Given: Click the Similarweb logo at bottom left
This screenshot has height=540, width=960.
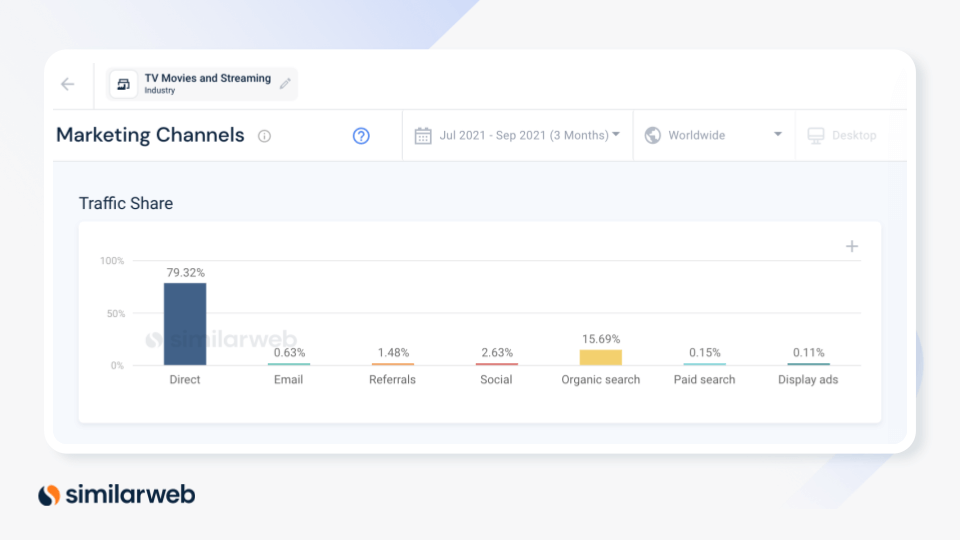Looking at the screenshot, I should [x=117, y=494].
